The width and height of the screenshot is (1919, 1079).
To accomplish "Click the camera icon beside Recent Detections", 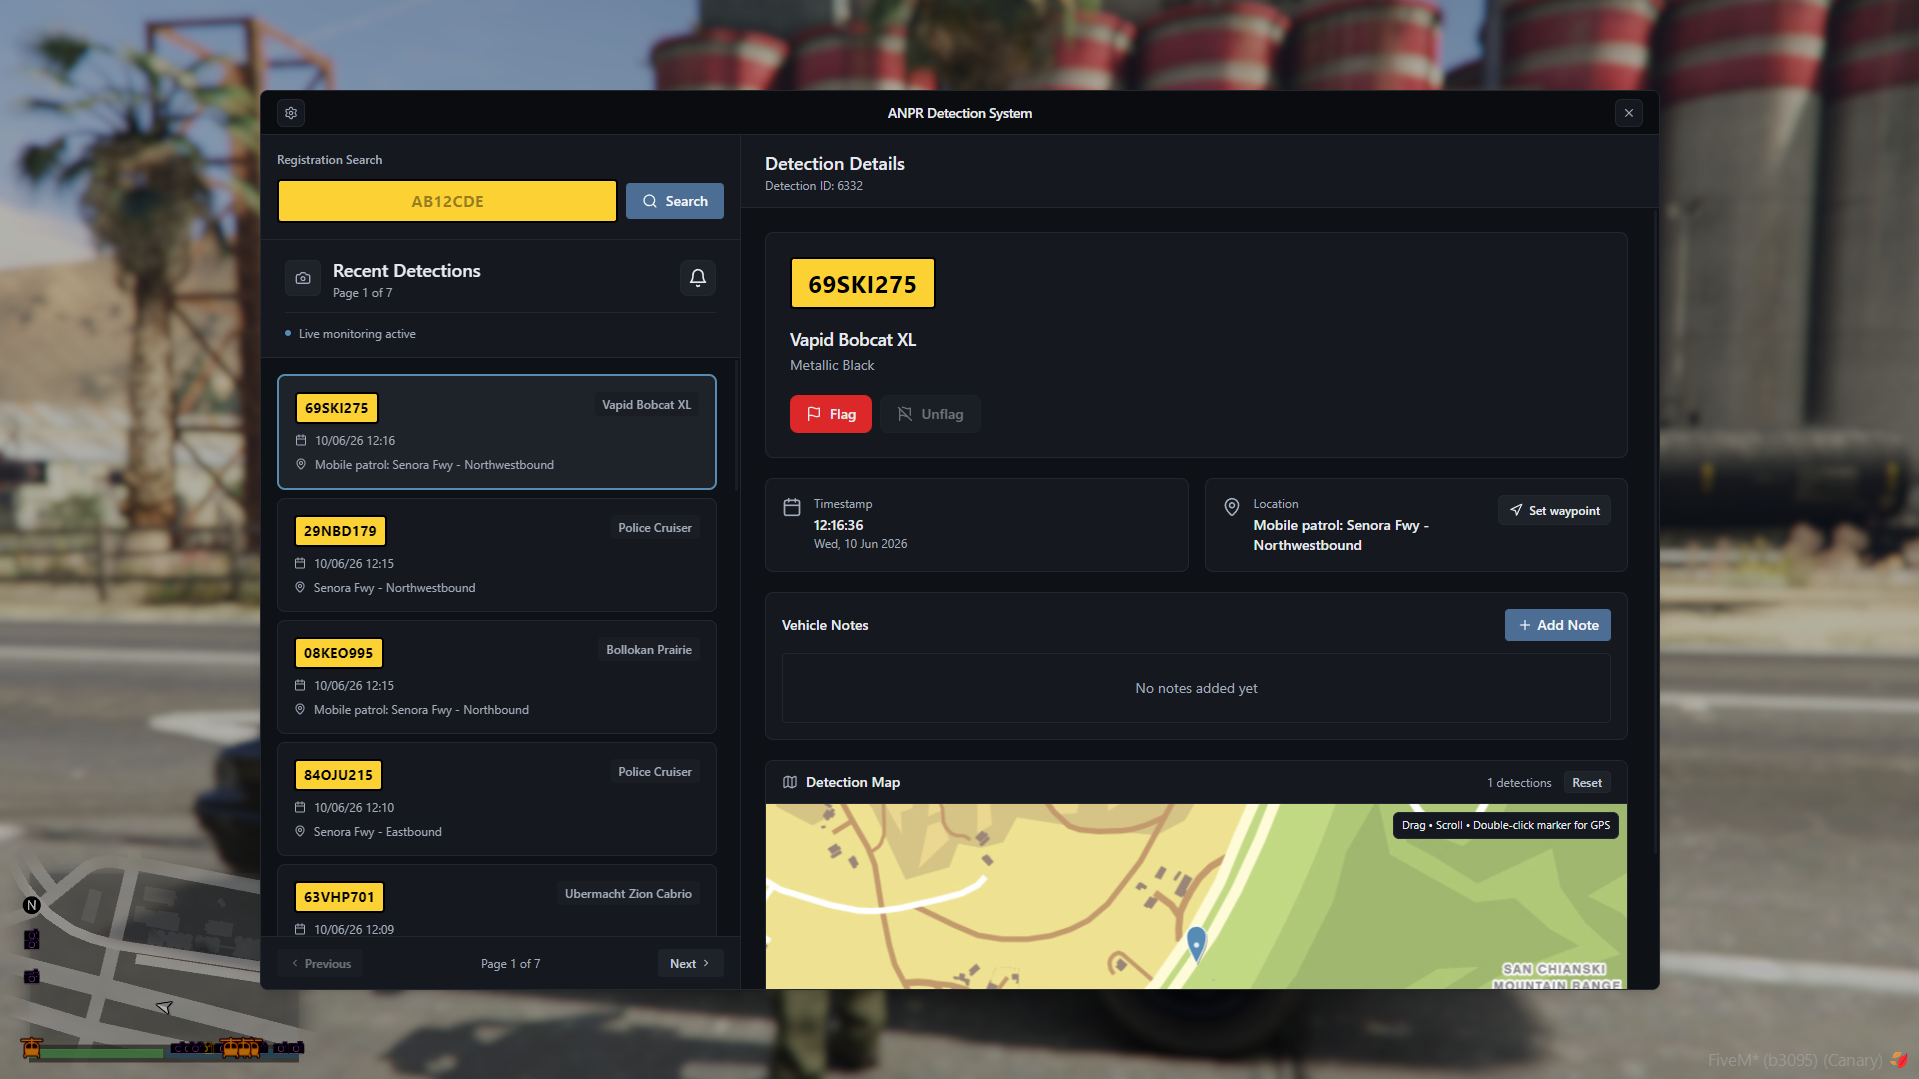I will (x=303, y=278).
